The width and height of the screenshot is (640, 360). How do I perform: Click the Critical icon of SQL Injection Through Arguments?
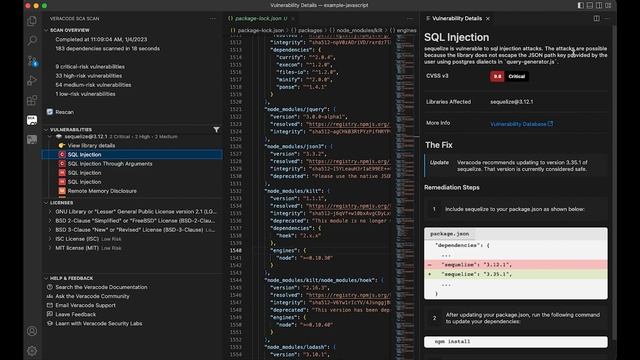pos(62,164)
